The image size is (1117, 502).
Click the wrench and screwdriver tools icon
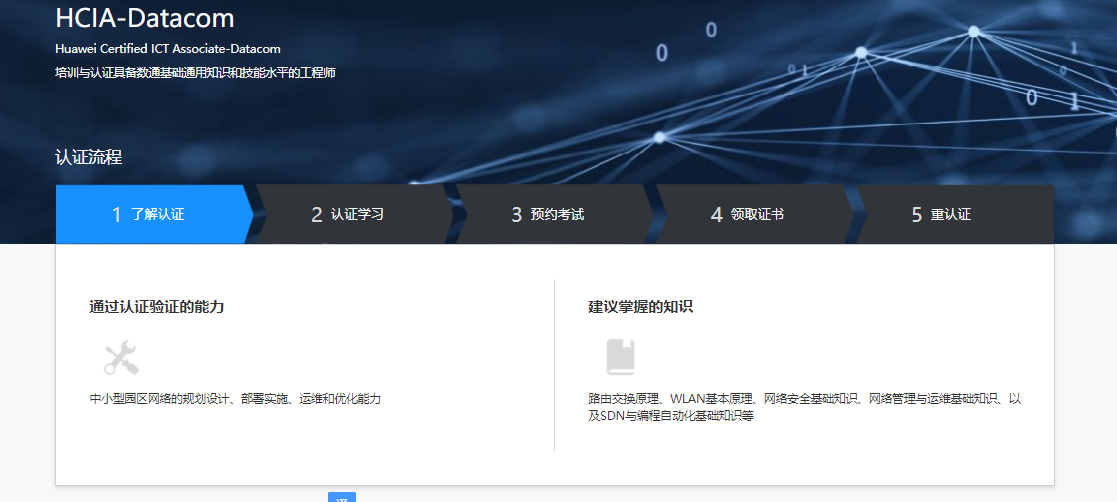[x=122, y=357]
